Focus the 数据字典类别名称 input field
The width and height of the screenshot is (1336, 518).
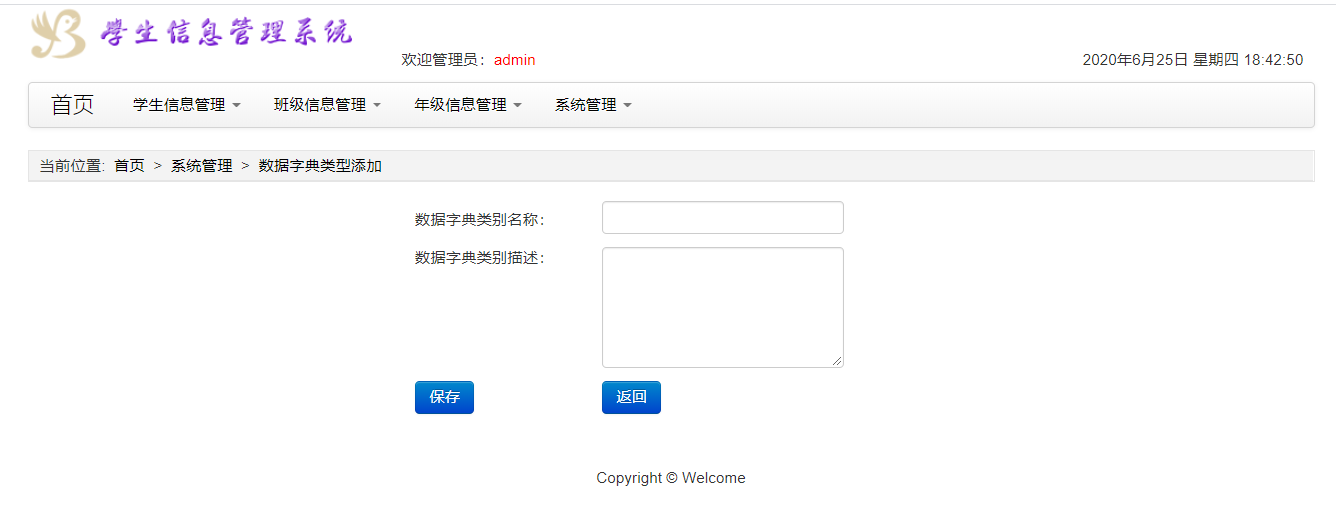(x=723, y=218)
